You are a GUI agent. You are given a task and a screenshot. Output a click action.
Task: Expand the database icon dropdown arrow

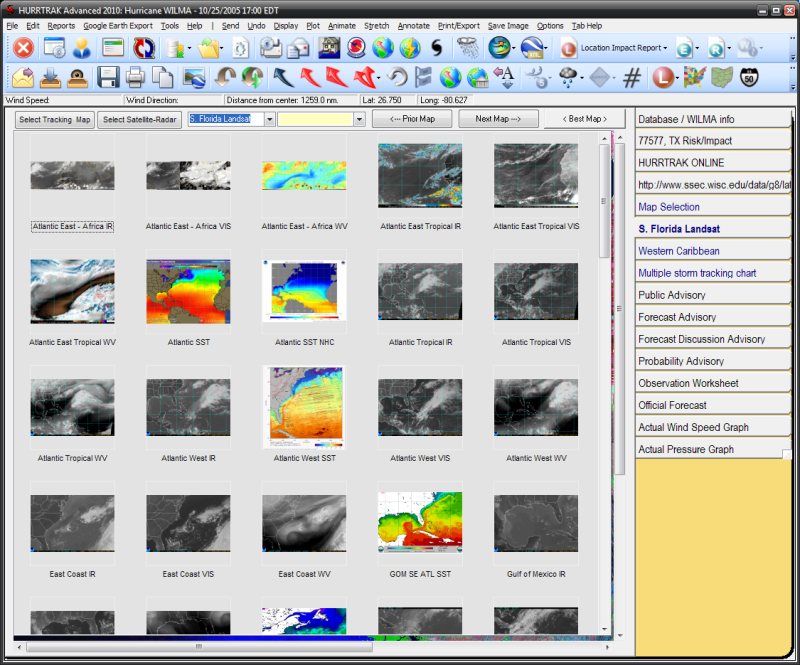(189, 48)
